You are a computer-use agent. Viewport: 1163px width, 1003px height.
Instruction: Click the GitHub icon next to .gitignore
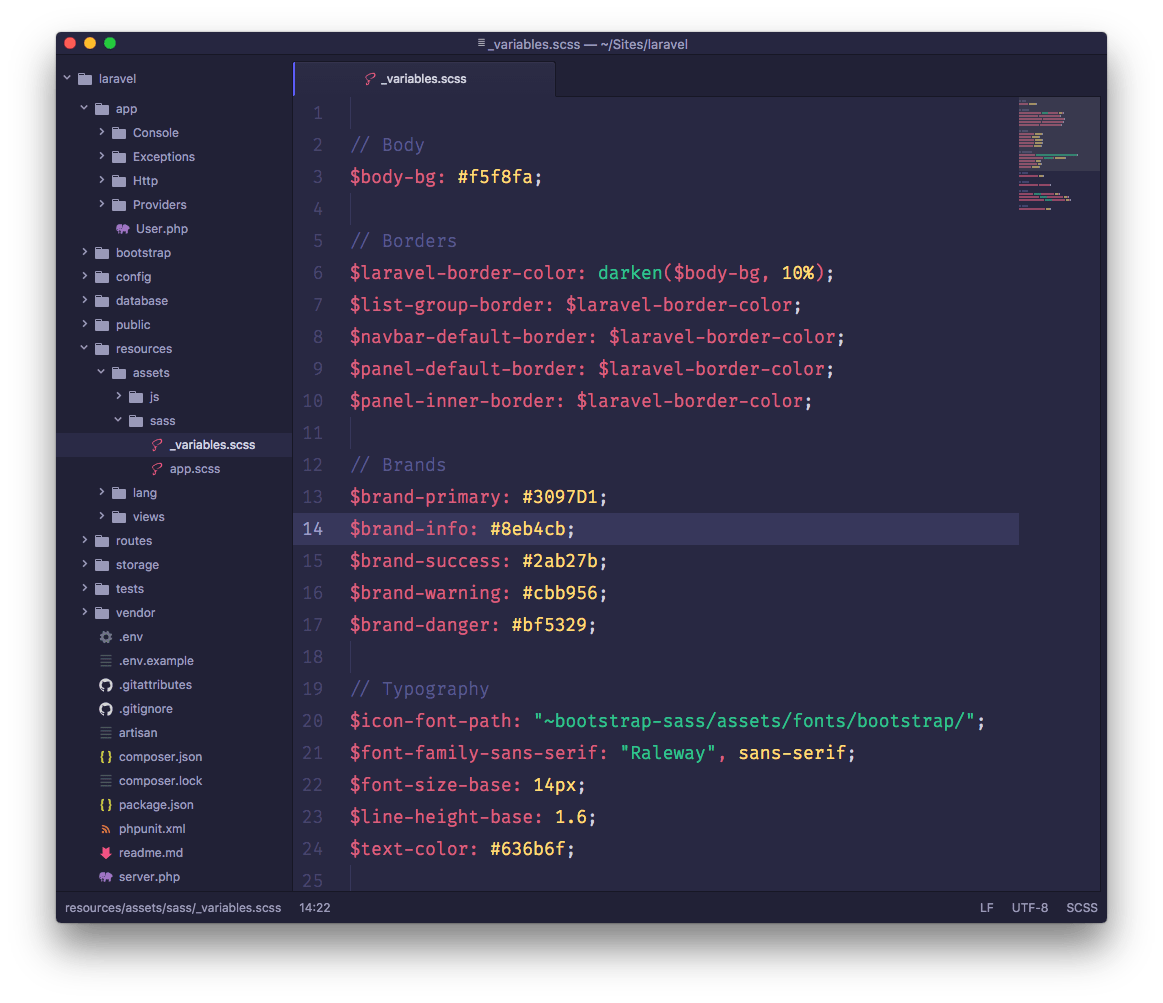pos(104,708)
